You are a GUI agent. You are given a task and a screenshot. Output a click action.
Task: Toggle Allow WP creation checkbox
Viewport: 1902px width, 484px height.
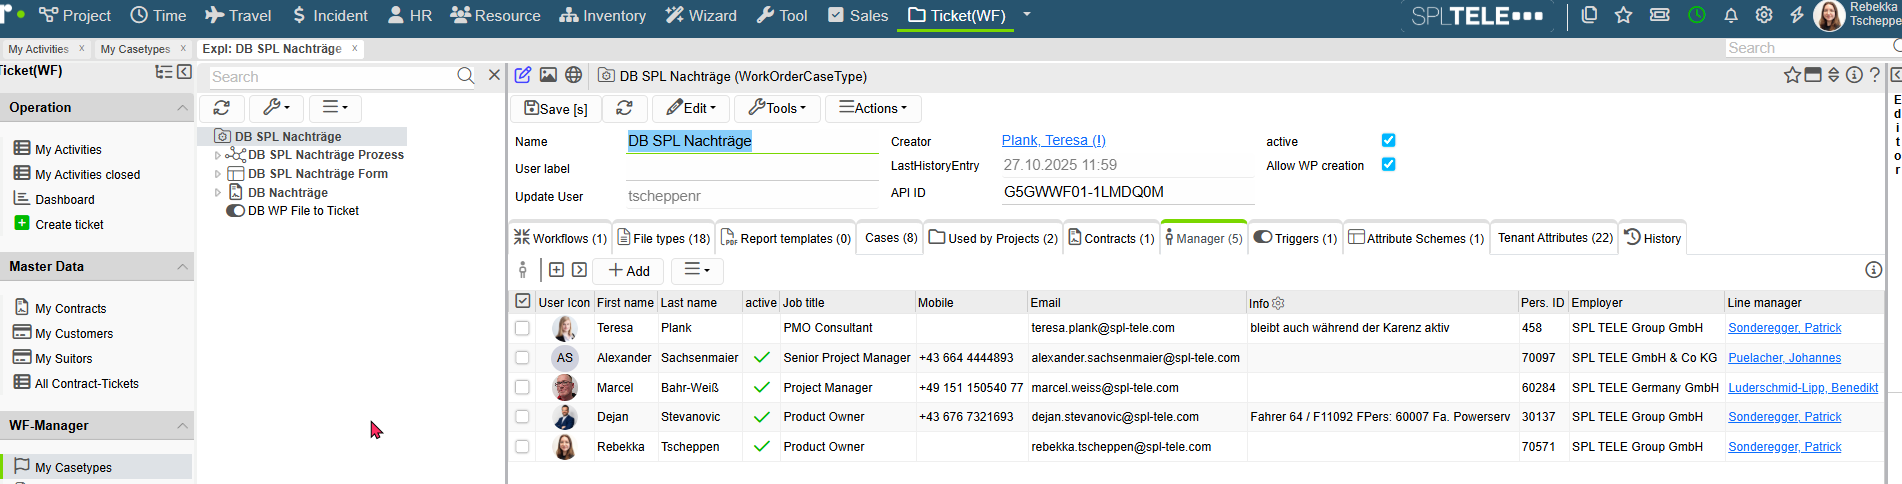pos(1388,165)
